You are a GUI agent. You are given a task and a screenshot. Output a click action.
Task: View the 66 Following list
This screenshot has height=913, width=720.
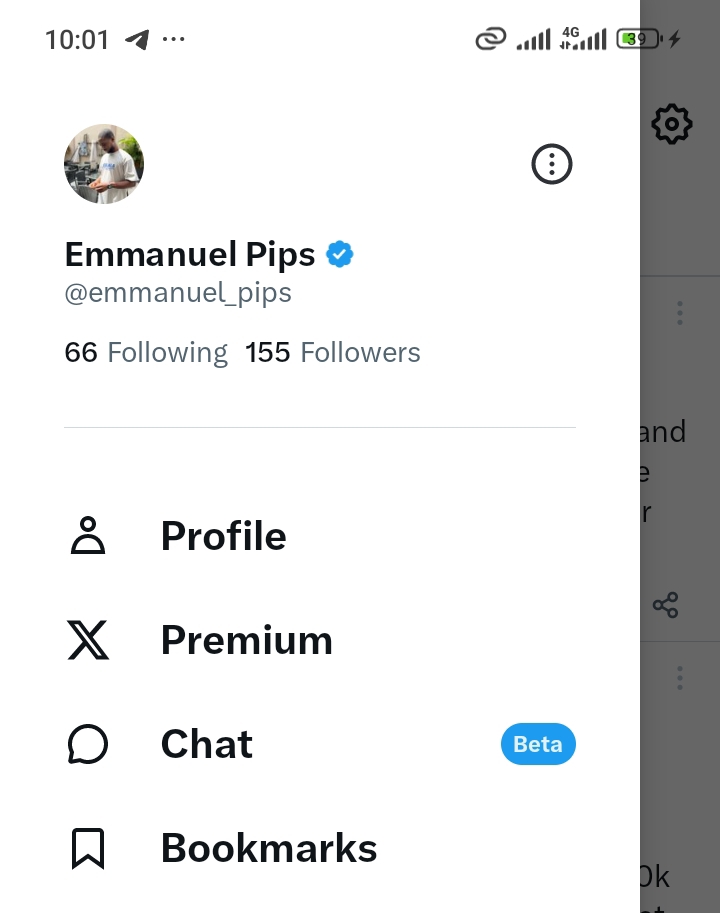pos(146,353)
